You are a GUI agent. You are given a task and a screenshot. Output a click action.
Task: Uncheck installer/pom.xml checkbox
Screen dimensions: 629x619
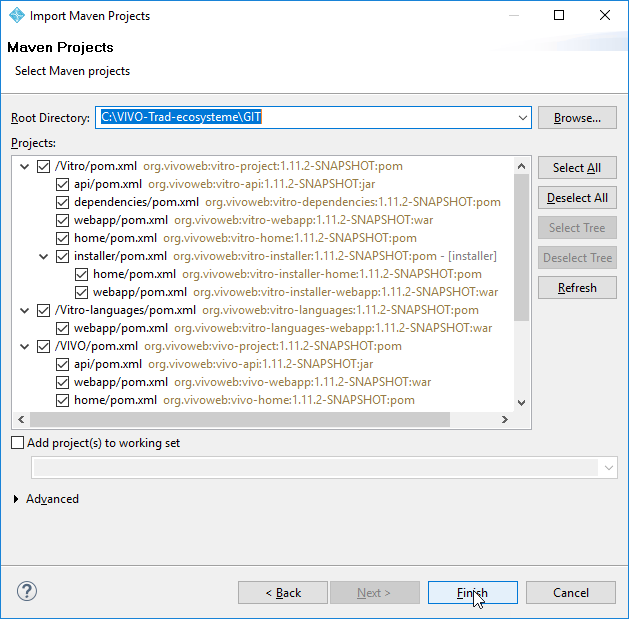tap(62, 256)
